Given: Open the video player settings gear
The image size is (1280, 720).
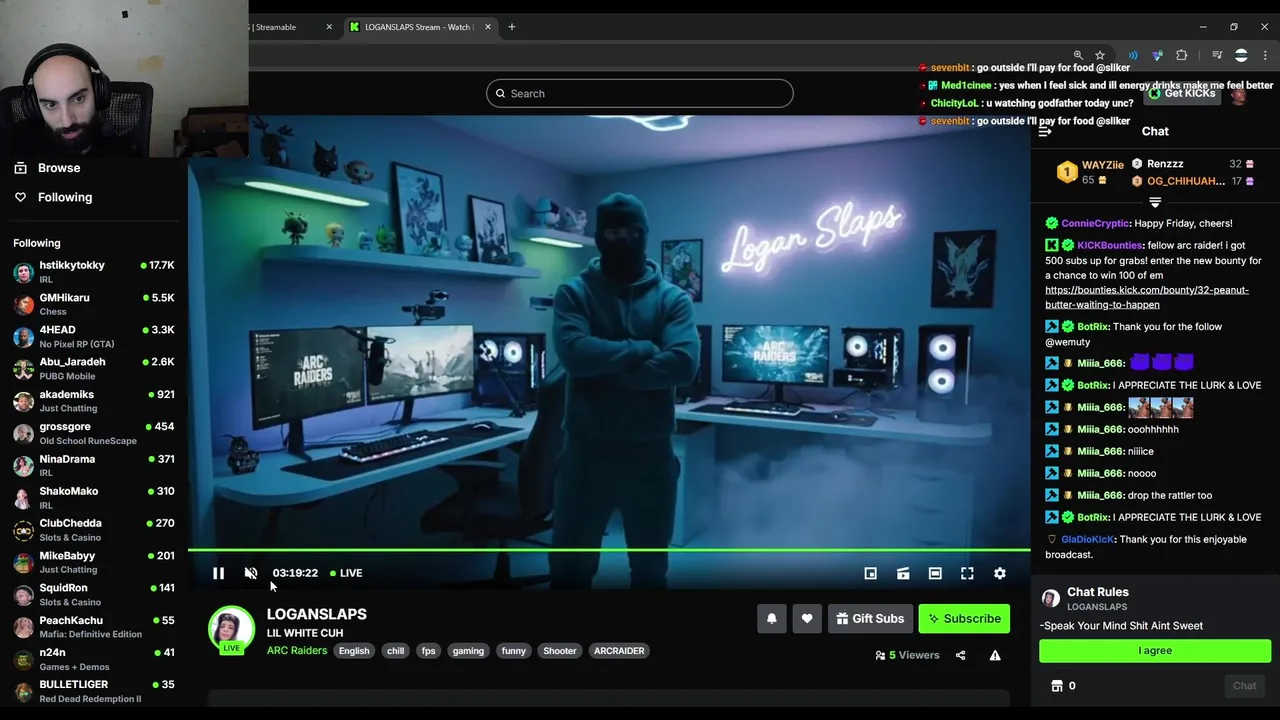Looking at the screenshot, I should [x=999, y=573].
